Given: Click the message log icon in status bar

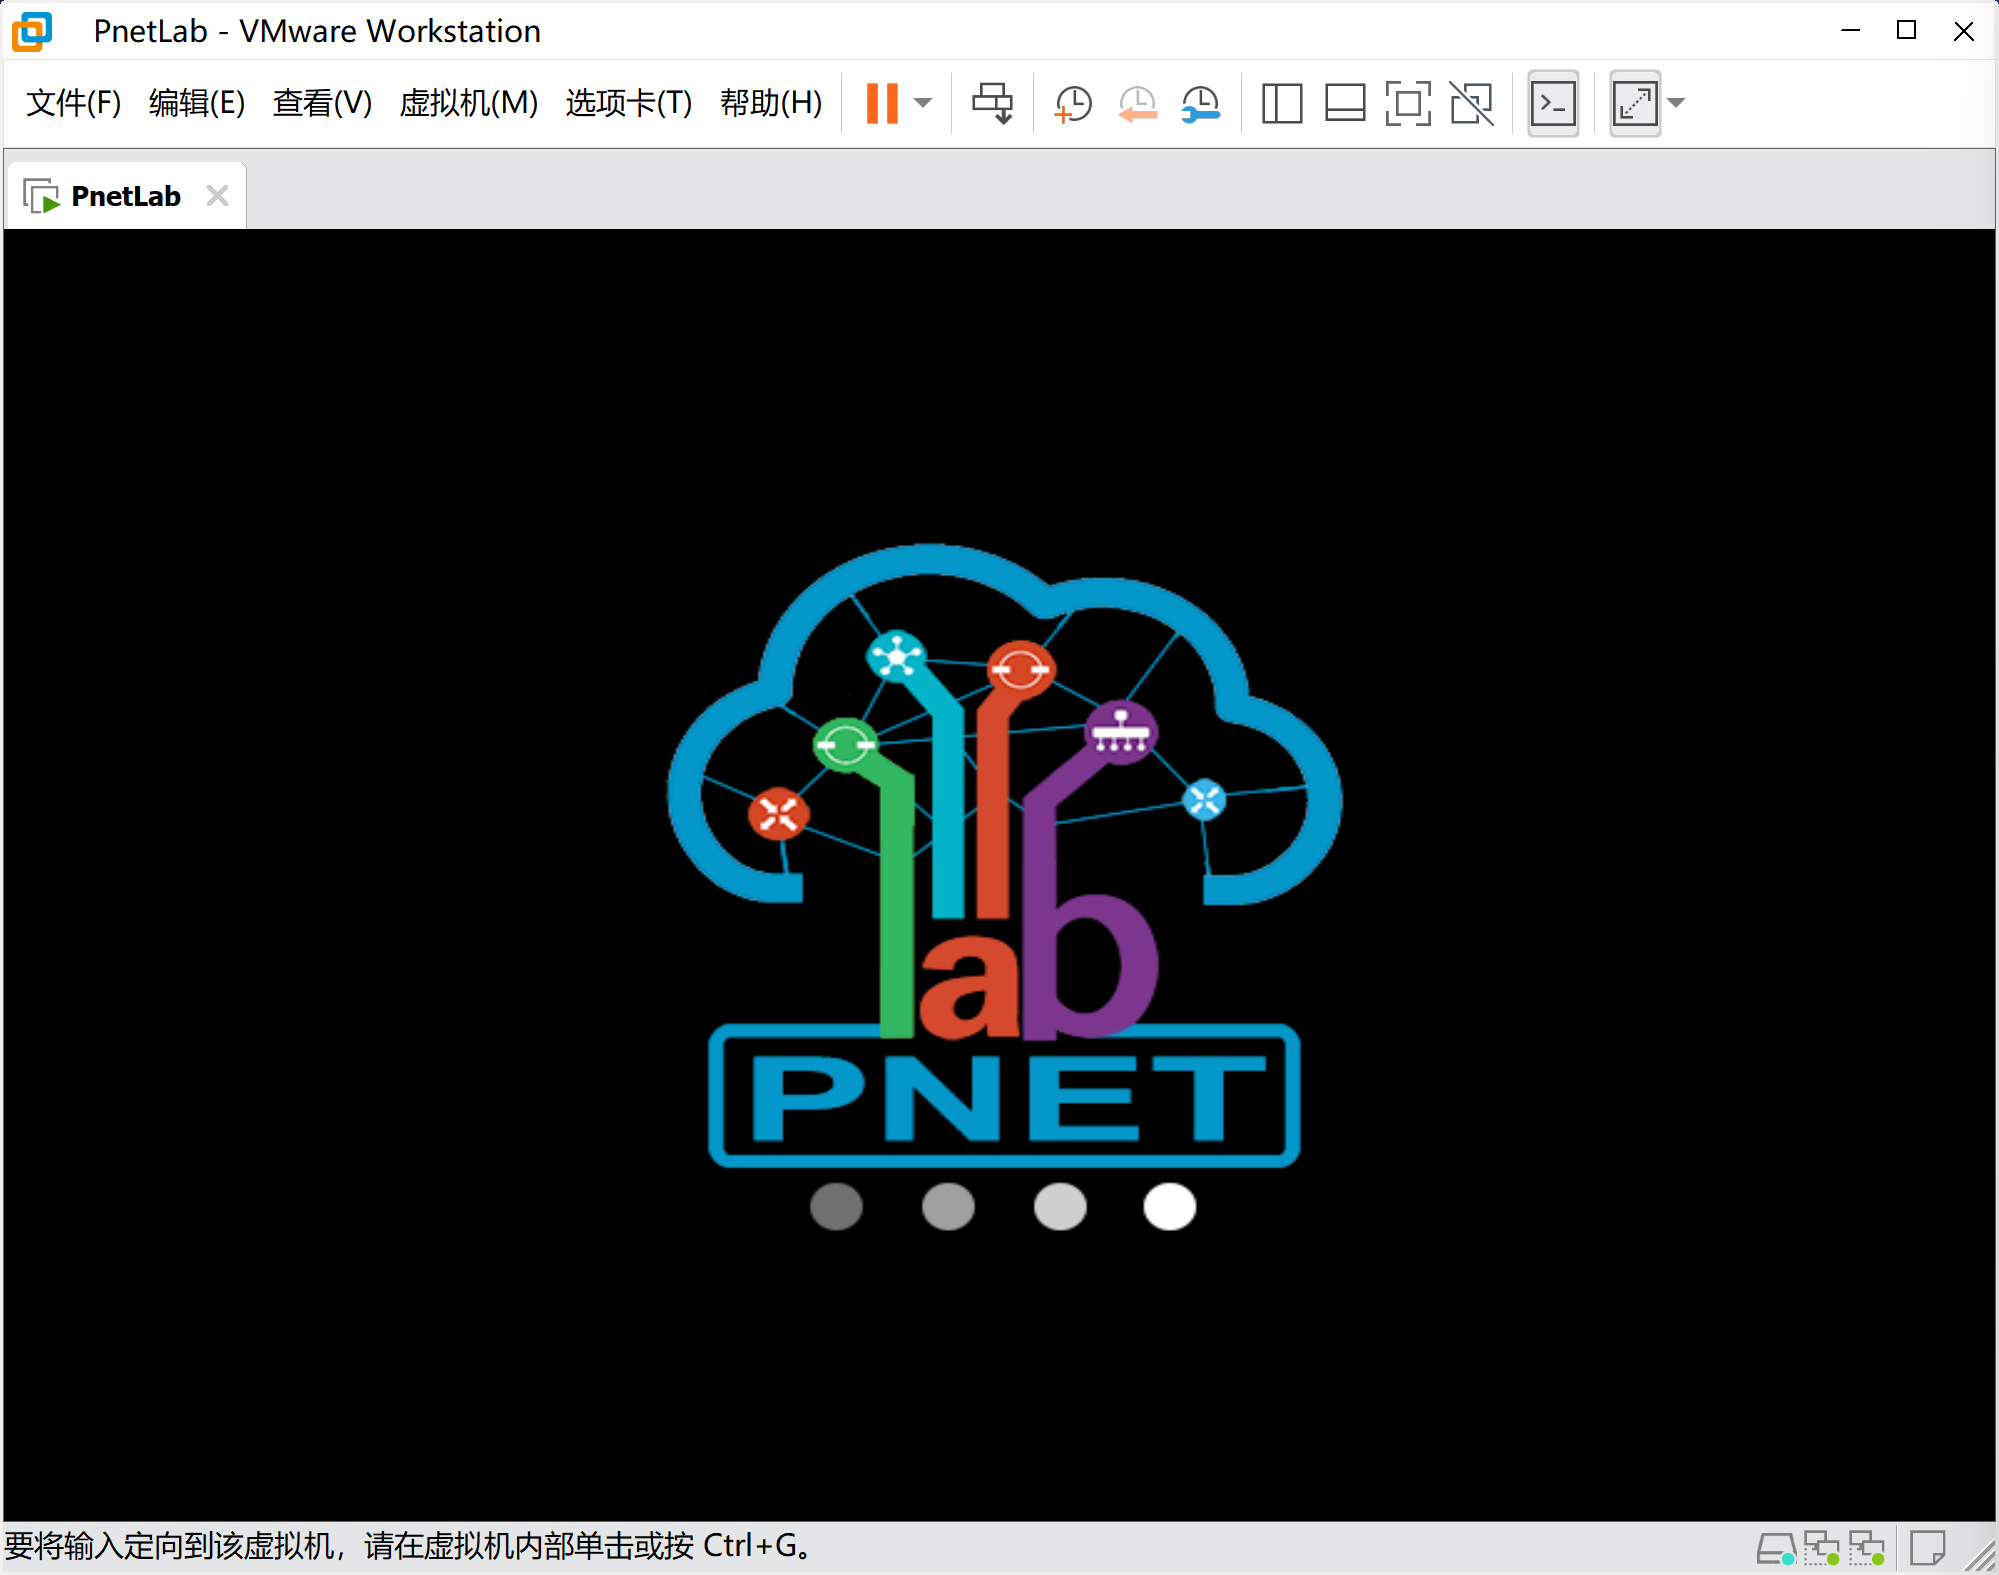Looking at the screenshot, I should point(1927,1549).
